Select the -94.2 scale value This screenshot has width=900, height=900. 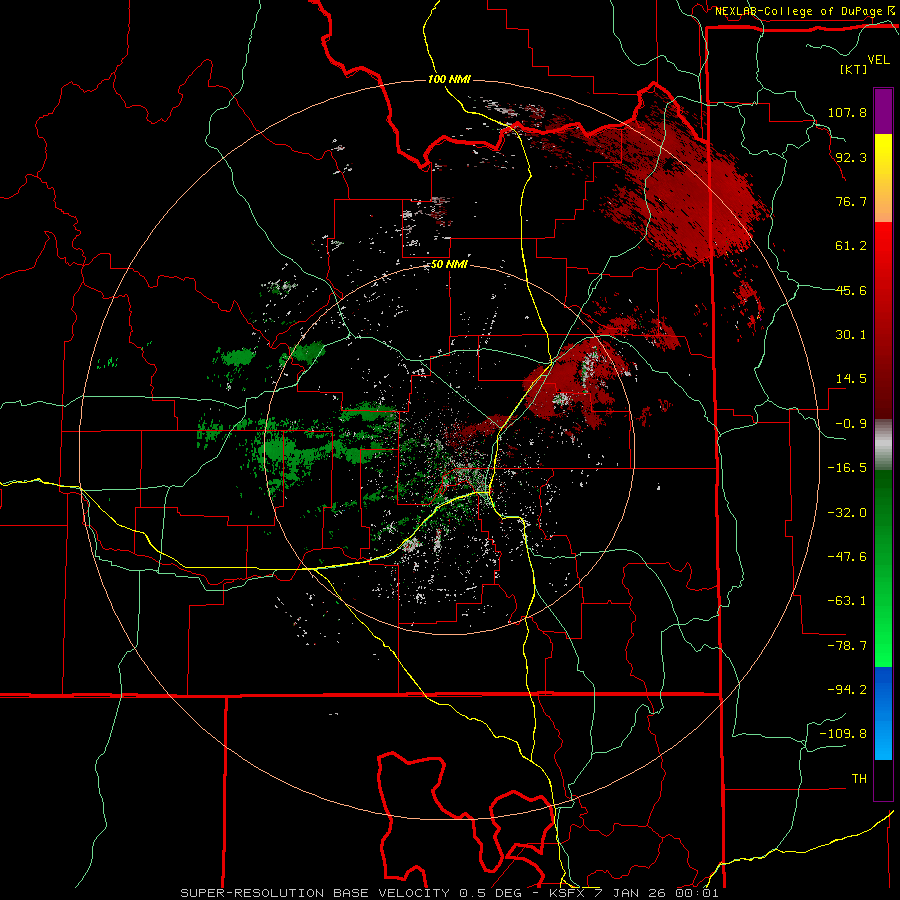(x=847, y=690)
